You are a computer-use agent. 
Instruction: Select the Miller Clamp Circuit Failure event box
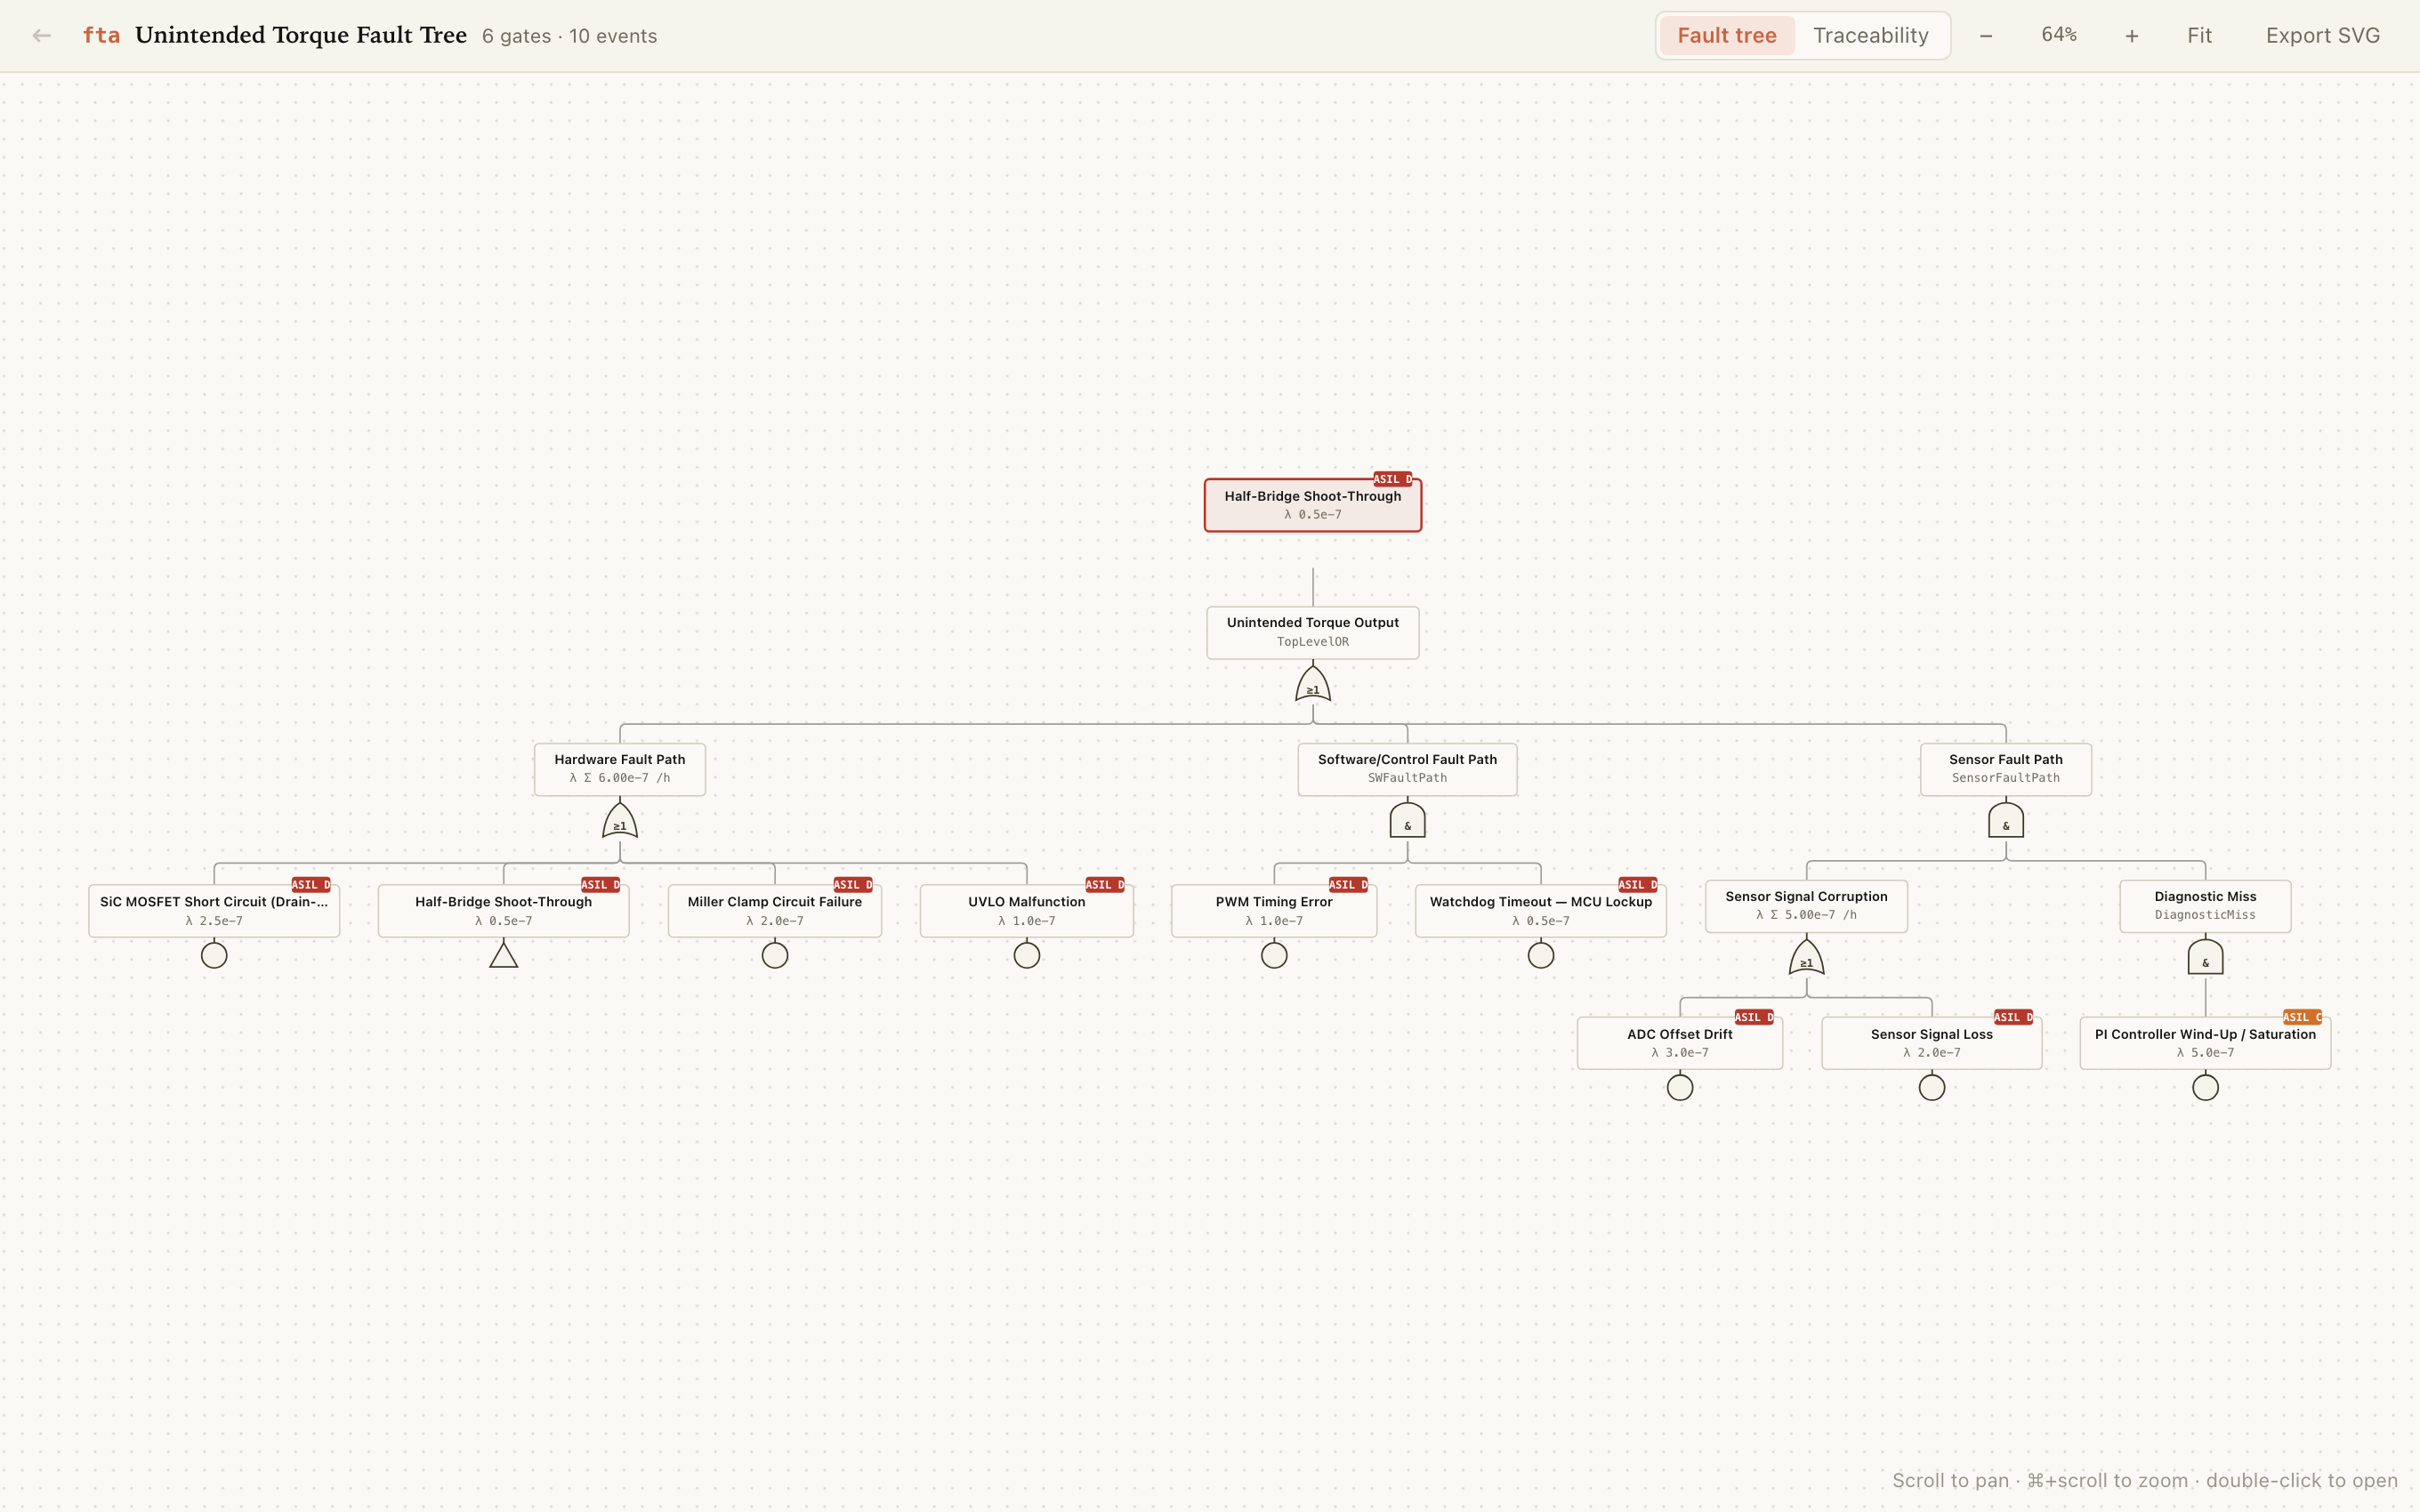pos(775,911)
